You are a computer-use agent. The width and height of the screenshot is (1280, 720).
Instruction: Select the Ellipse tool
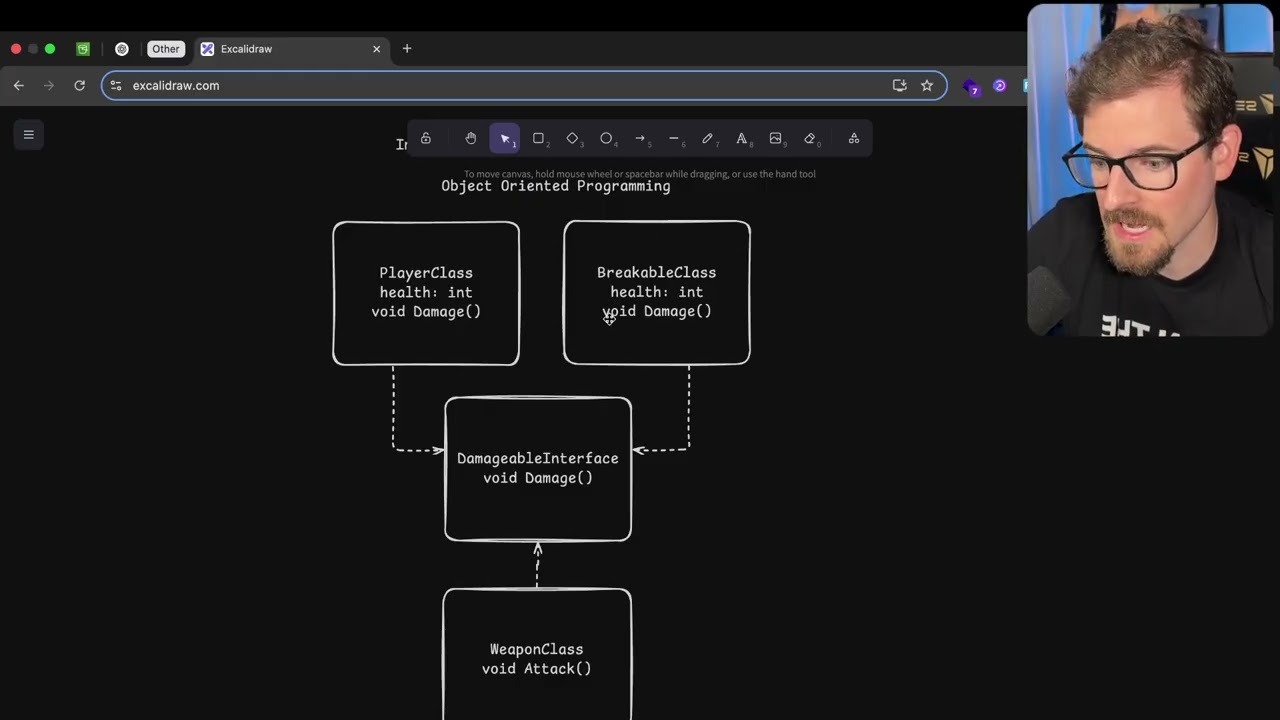coord(606,139)
